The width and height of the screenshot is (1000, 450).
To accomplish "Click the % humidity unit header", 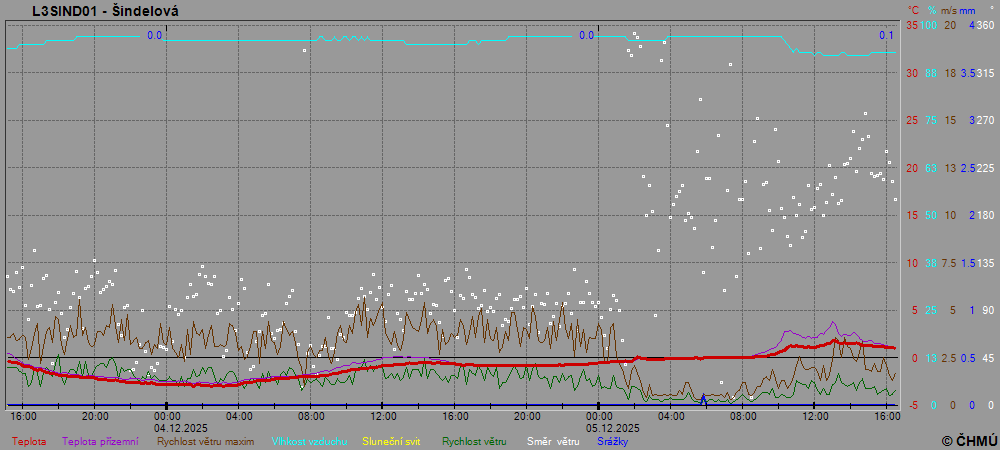I will (931, 9).
